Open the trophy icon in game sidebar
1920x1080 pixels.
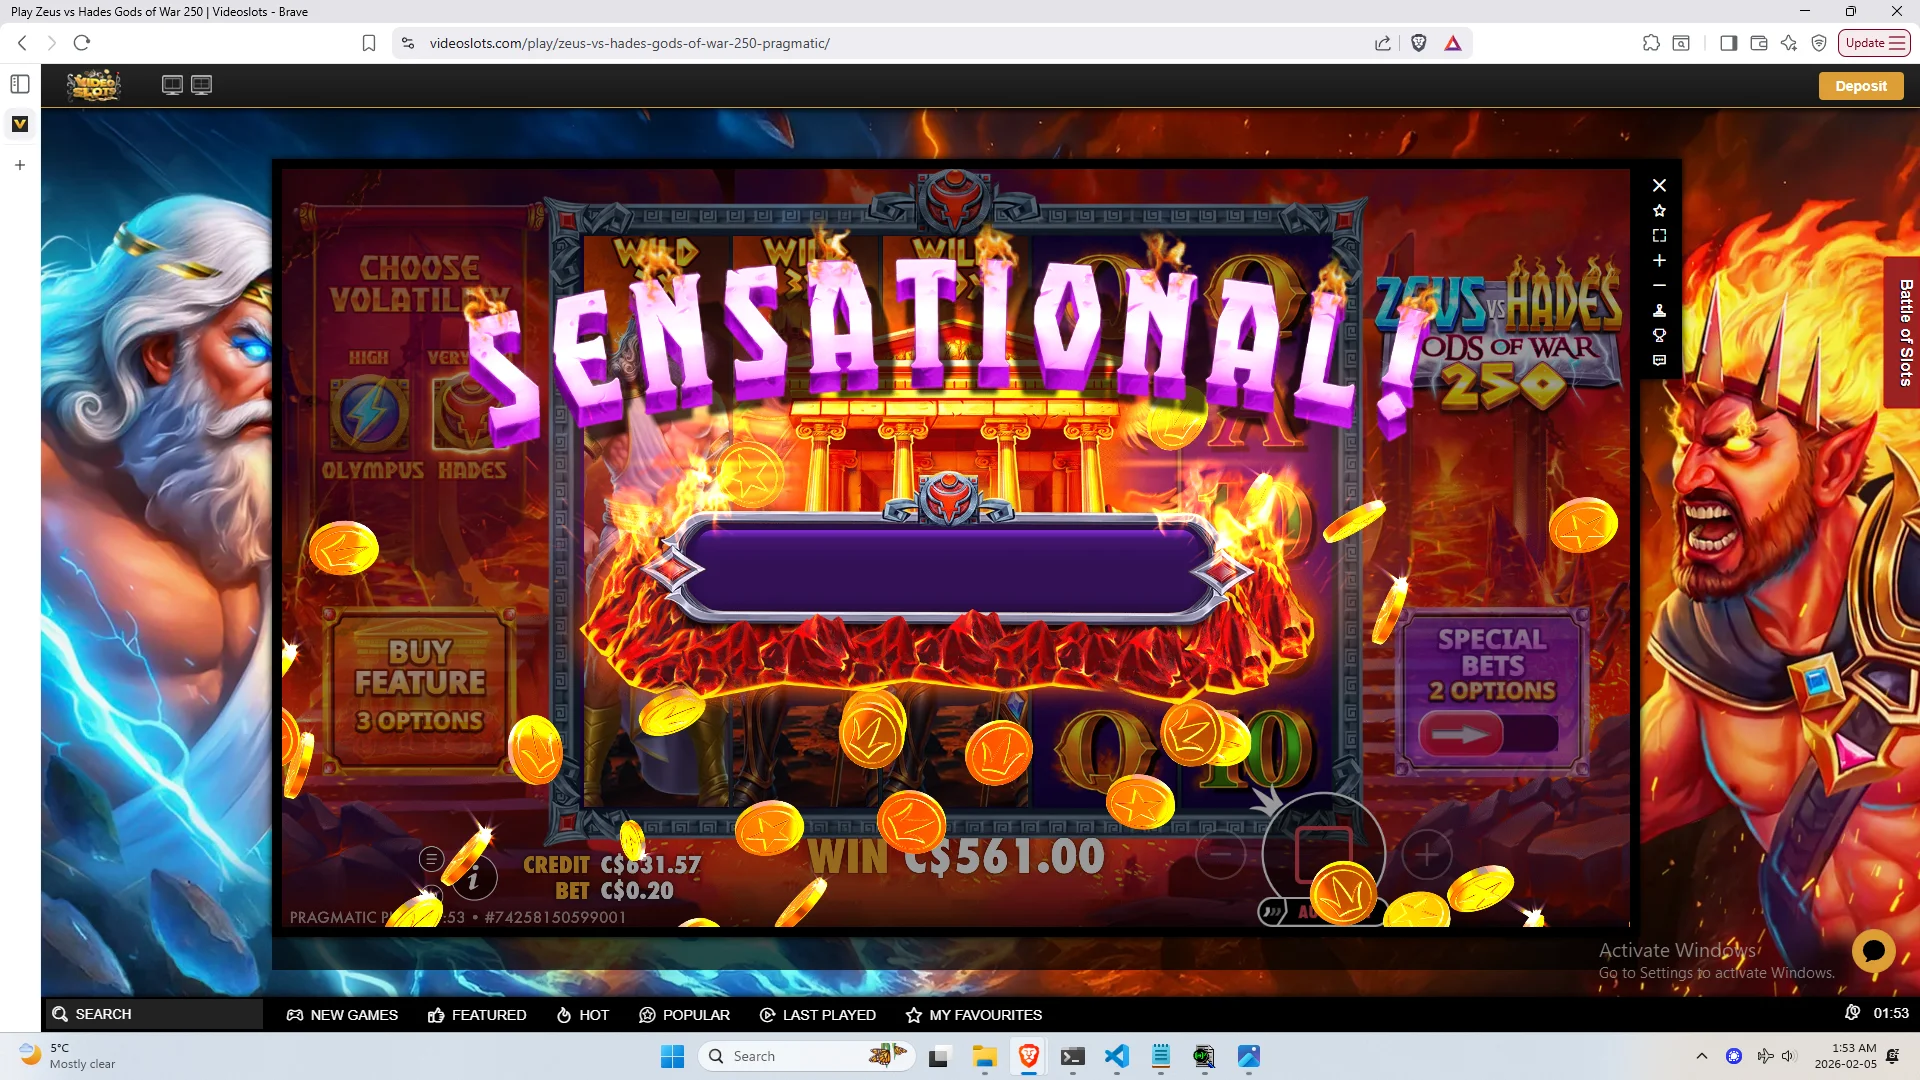(1659, 335)
